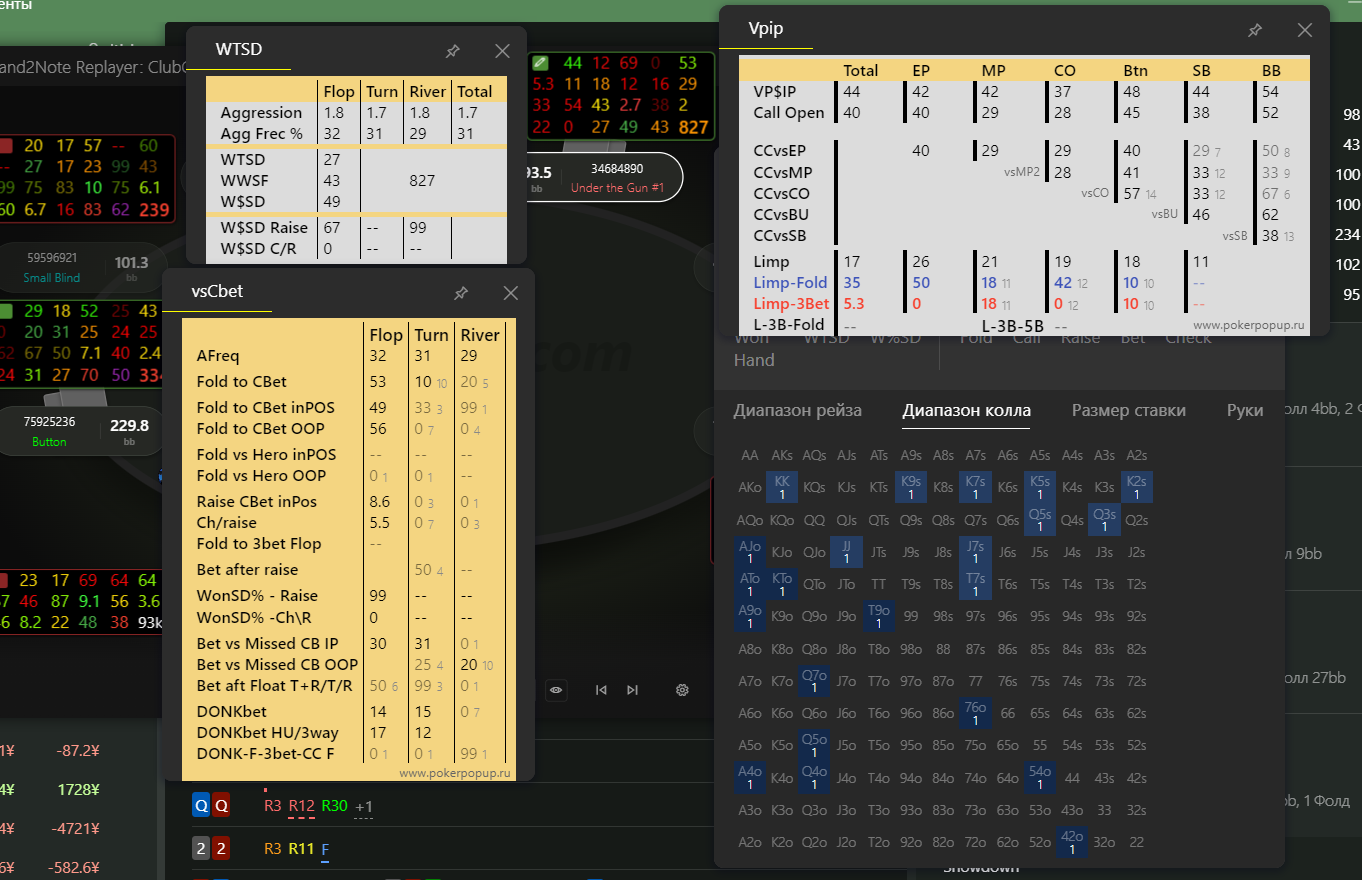Close the Vpip popup
Viewport: 1362px width, 880px height.
click(1305, 31)
